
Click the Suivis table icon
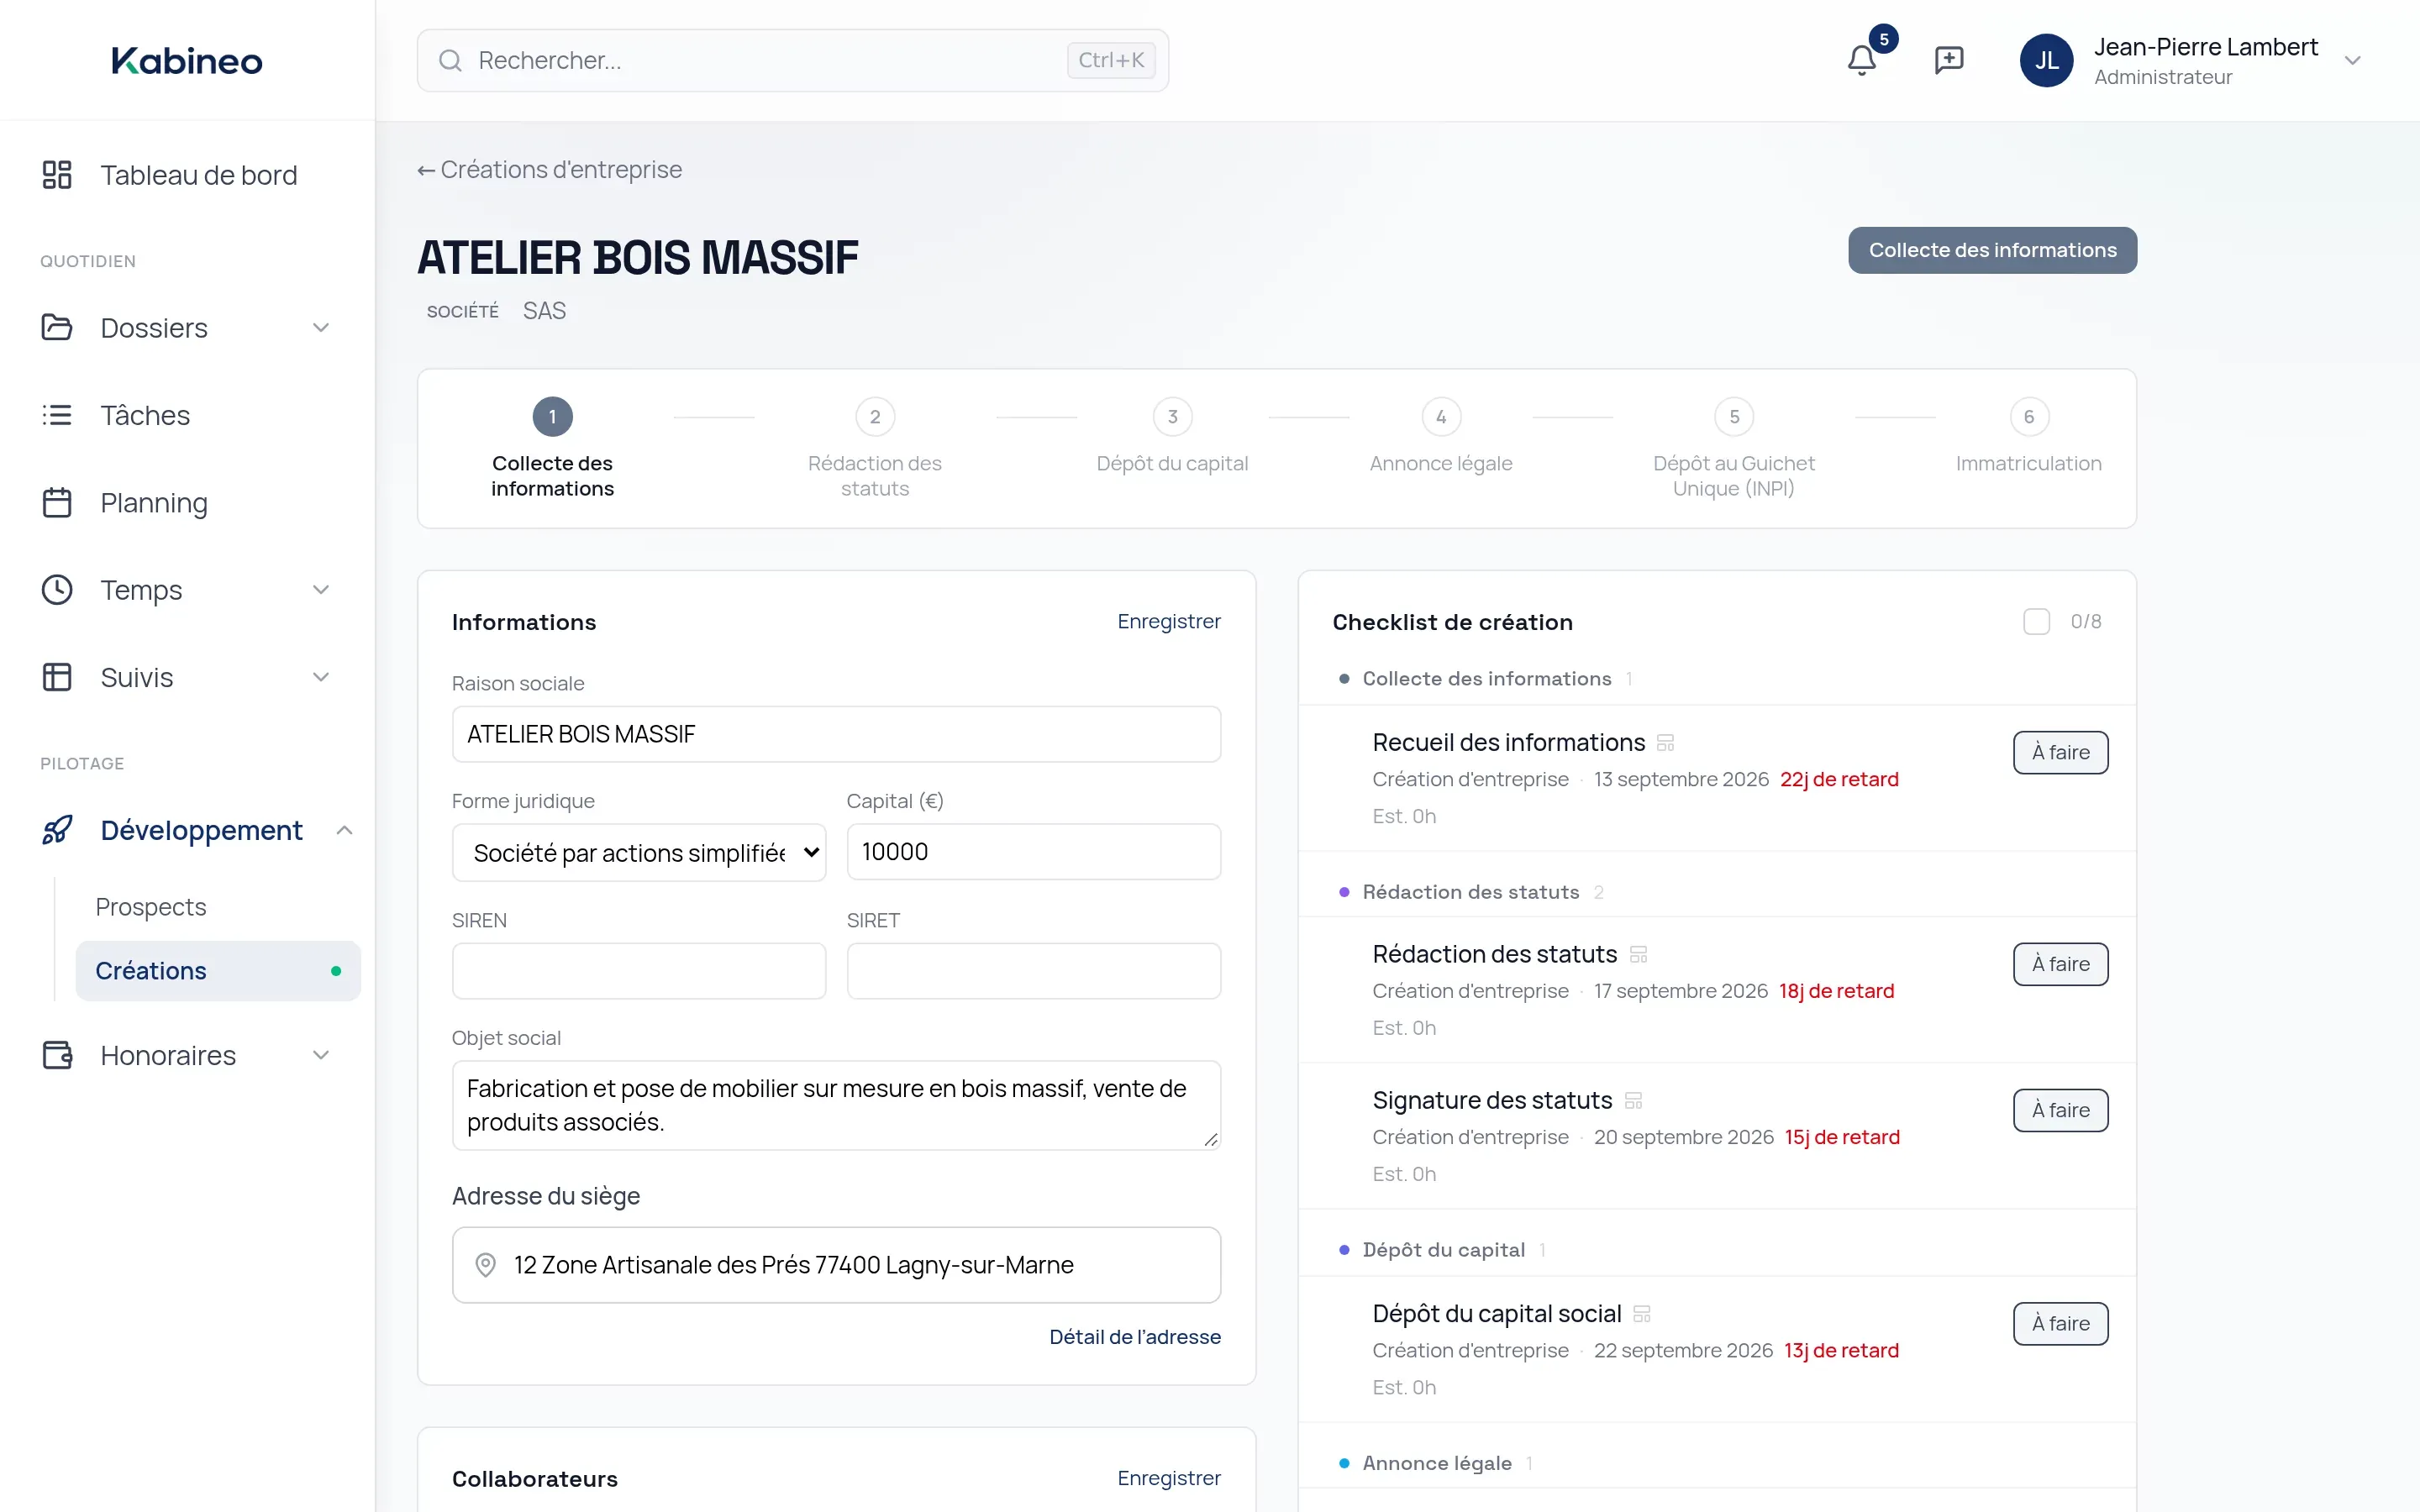pos(57,677)
